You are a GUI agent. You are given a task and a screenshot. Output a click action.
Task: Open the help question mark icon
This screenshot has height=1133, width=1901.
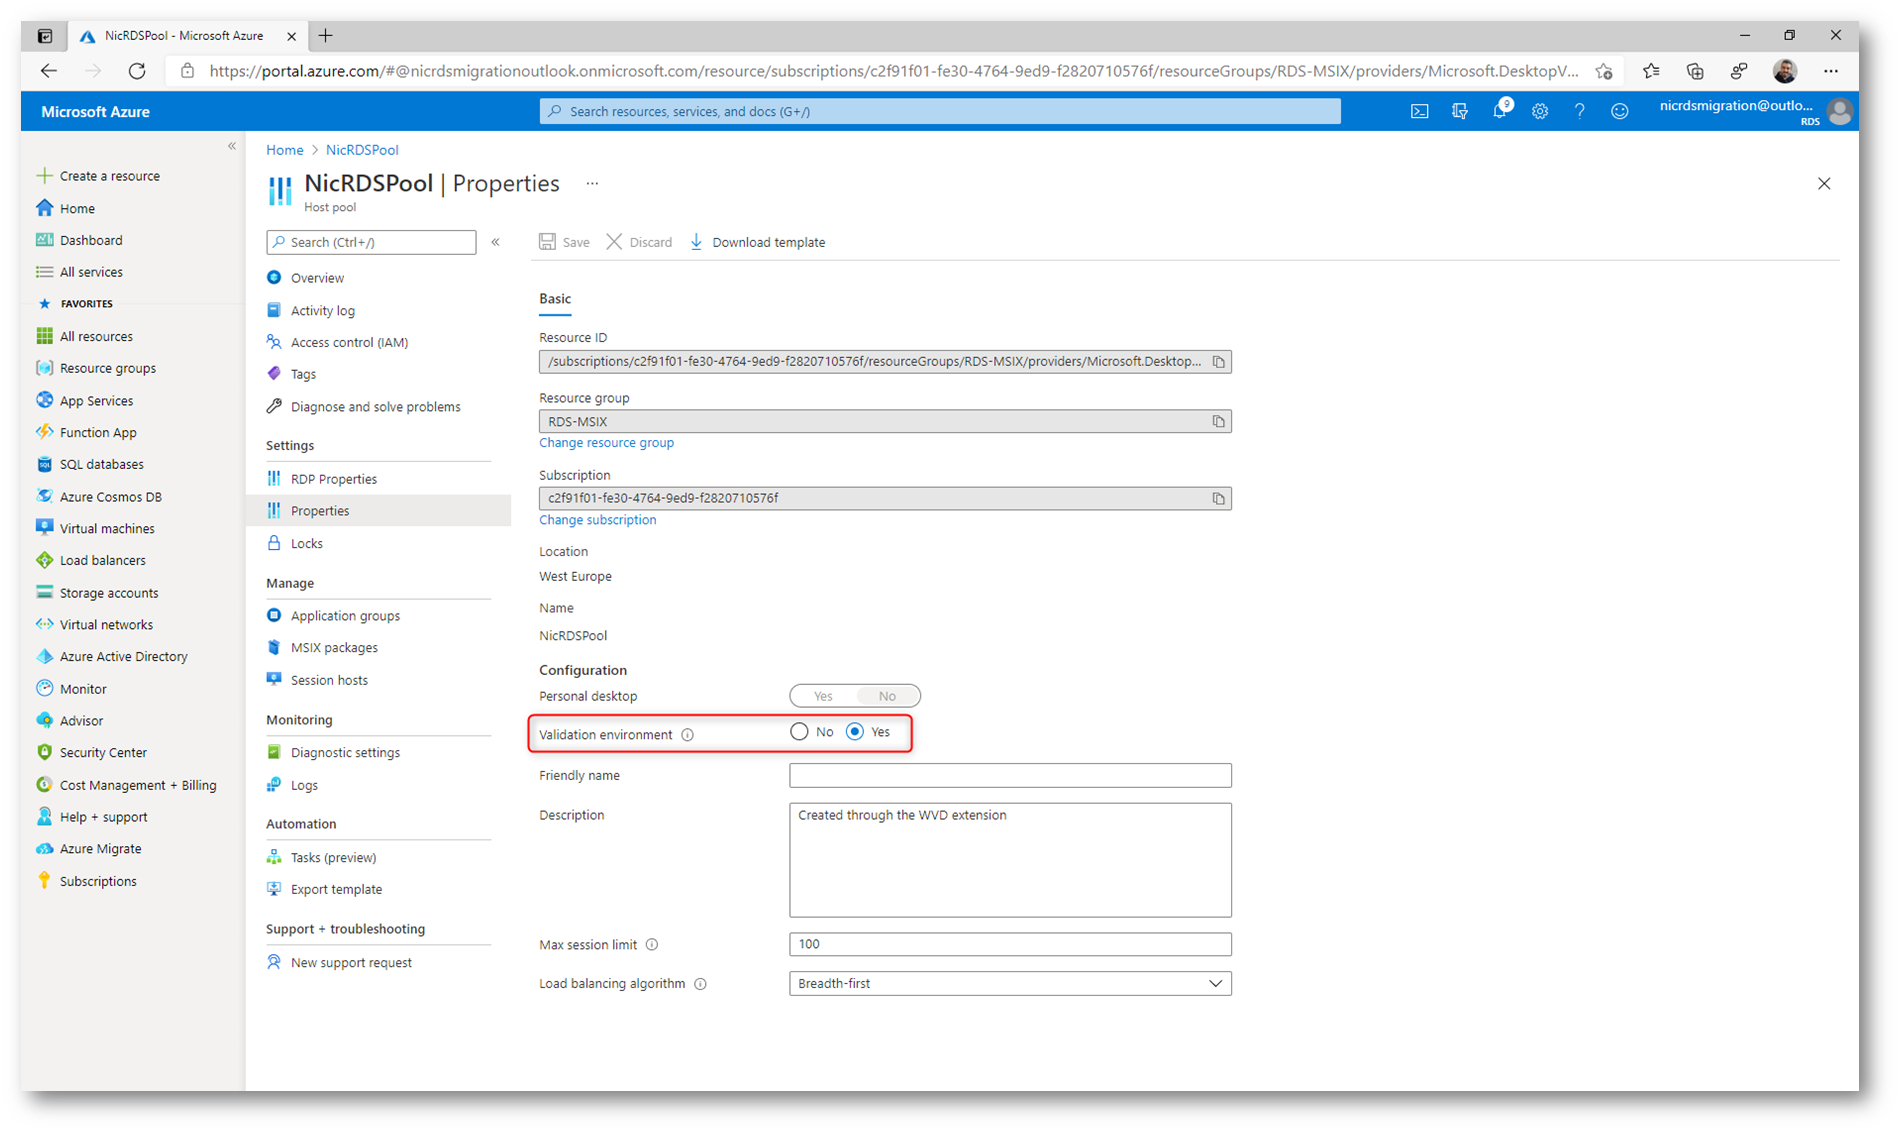click(1580, 112)
